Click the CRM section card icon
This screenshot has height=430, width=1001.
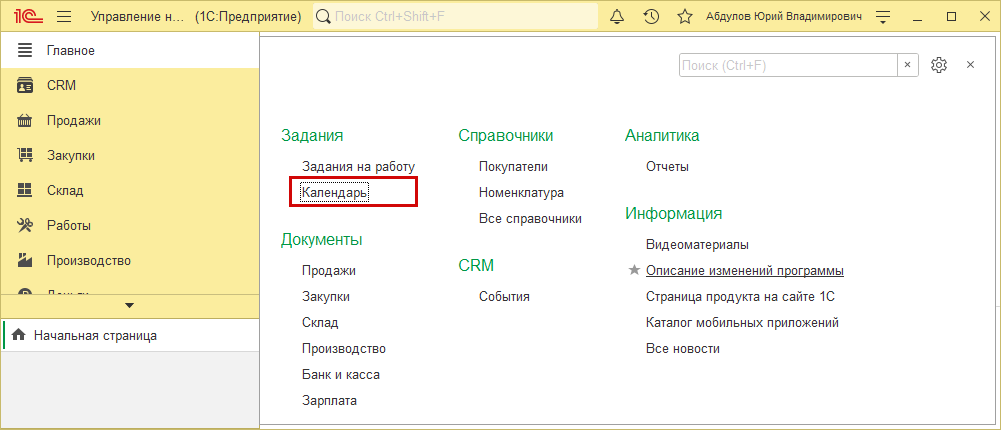click(24, 85)
